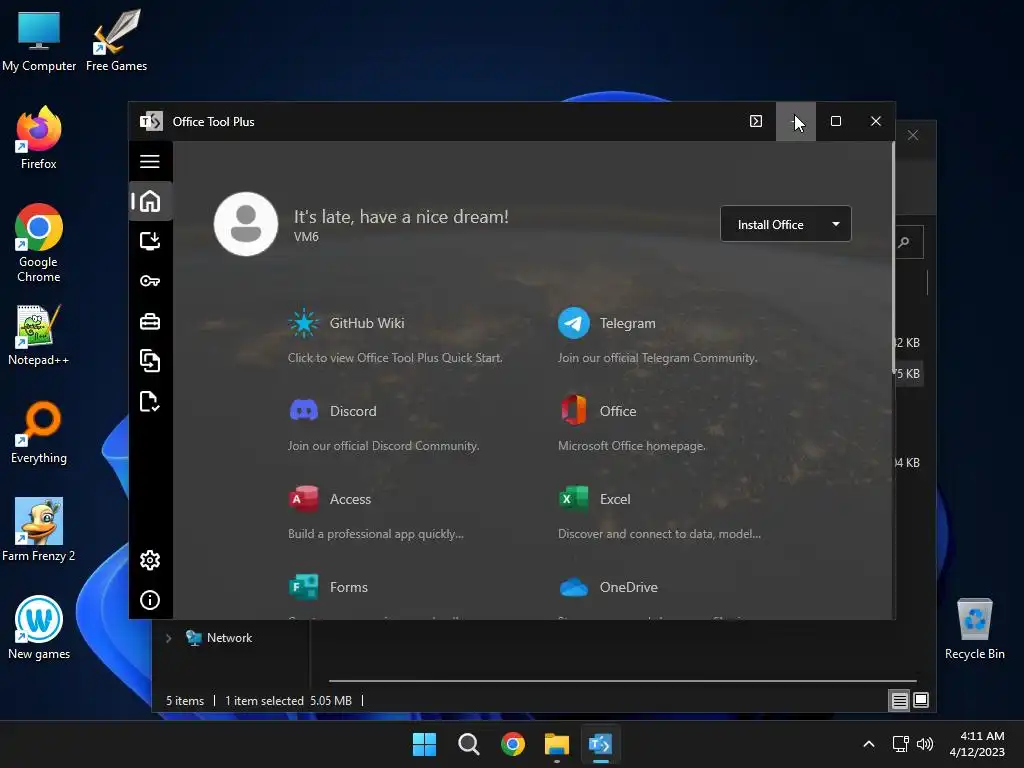
Task: Open the hamburger navigation menu
Action: (x=150, y=161)
